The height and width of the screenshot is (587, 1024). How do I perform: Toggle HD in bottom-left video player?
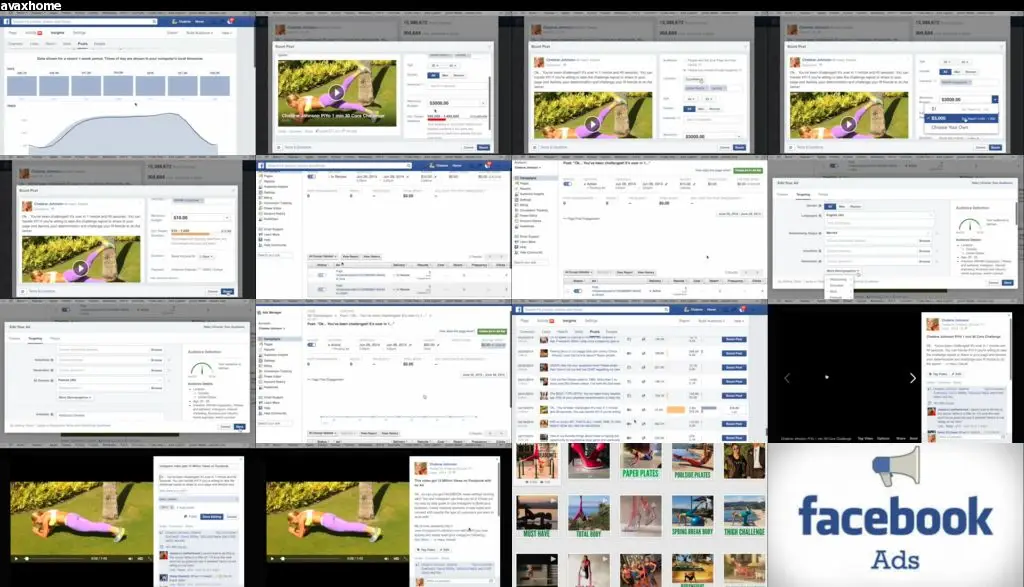tap(140, 558)
